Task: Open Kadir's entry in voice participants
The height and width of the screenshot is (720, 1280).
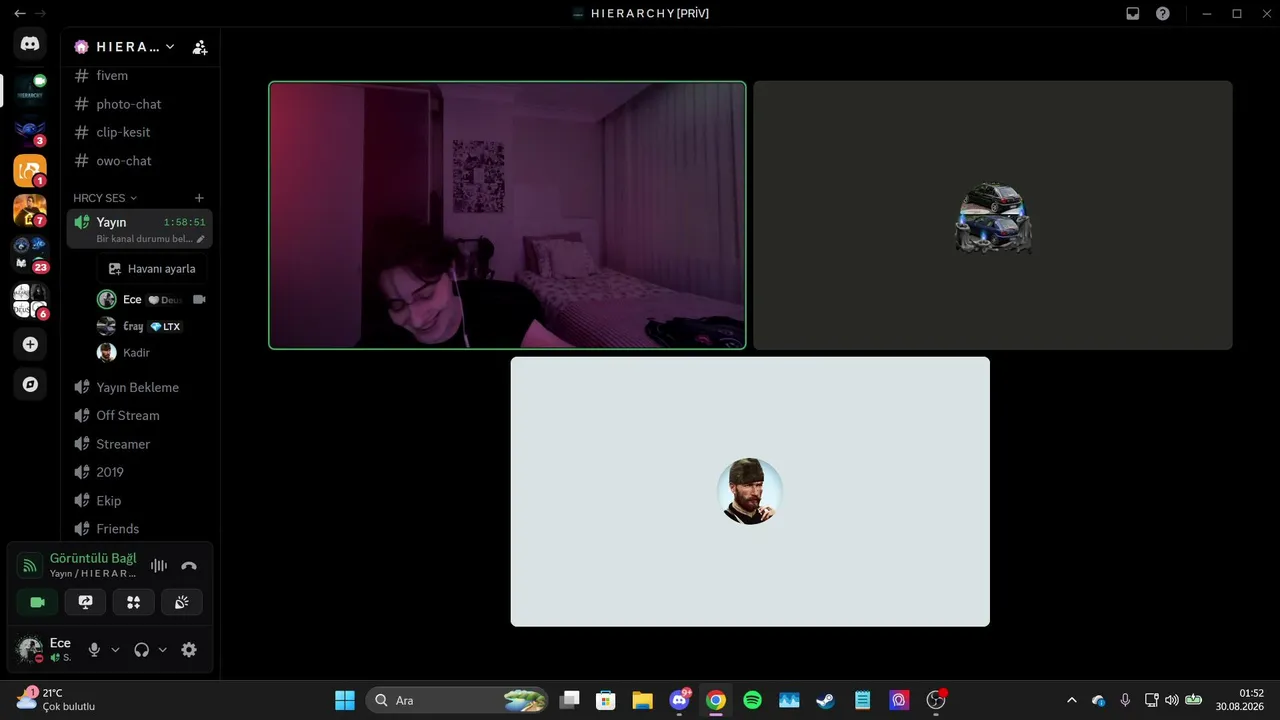Action: (x=152, y=352)
